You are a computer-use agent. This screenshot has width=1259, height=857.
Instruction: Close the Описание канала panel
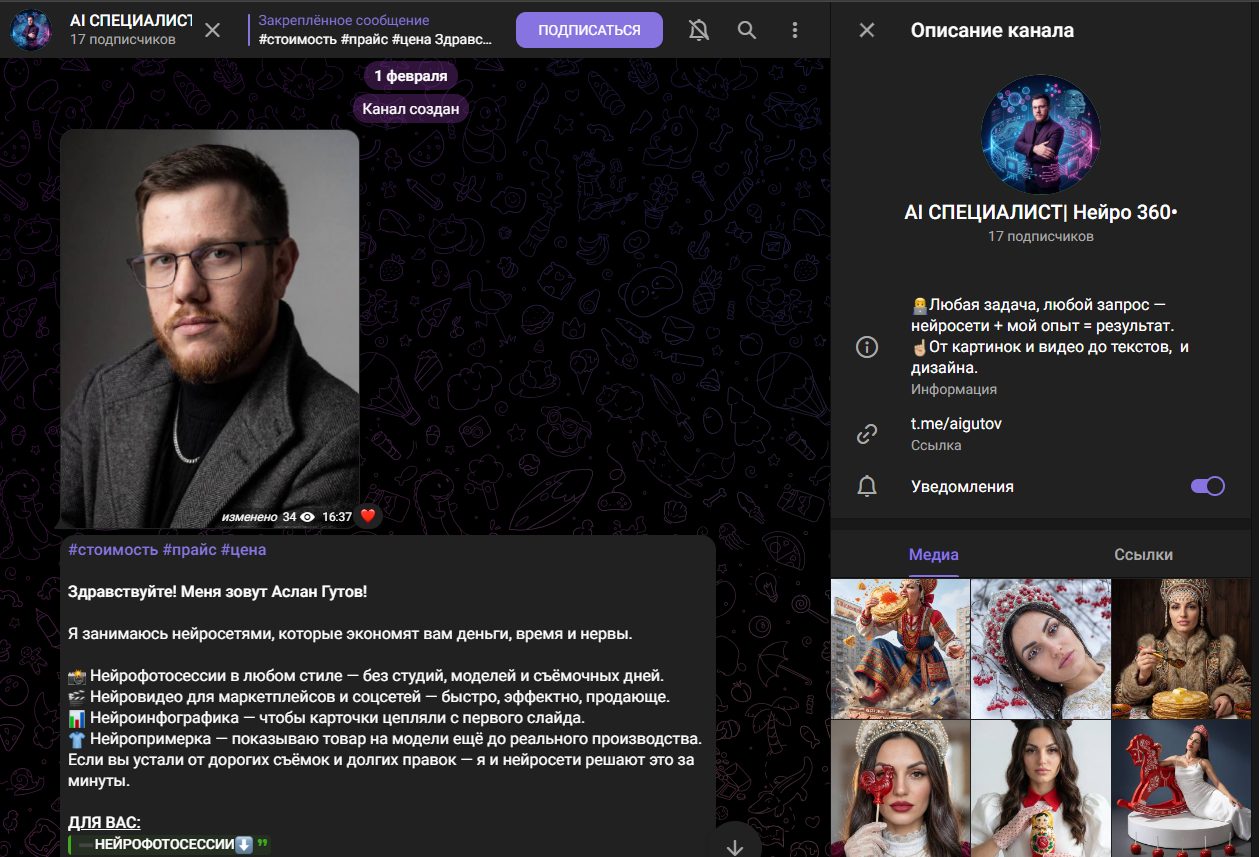(x=867, y=30)
